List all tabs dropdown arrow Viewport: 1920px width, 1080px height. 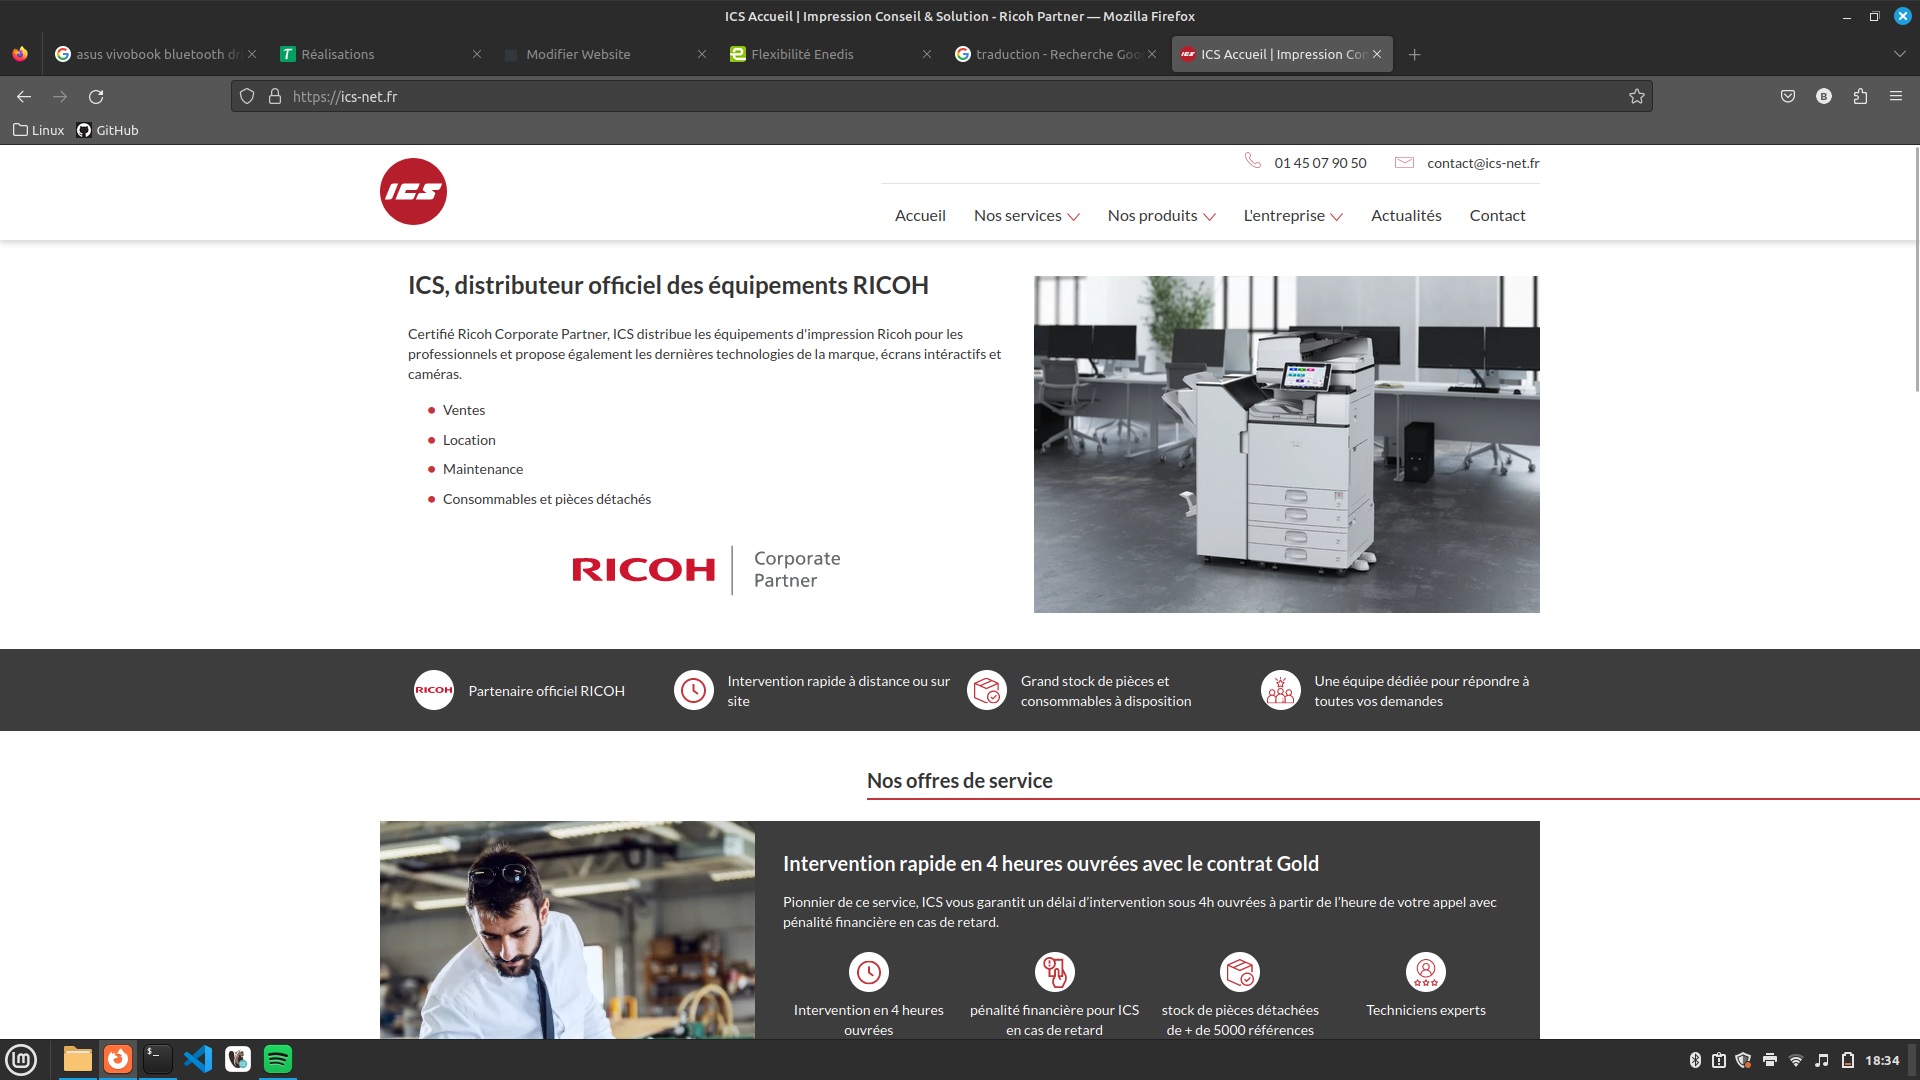pos(1899,55)
